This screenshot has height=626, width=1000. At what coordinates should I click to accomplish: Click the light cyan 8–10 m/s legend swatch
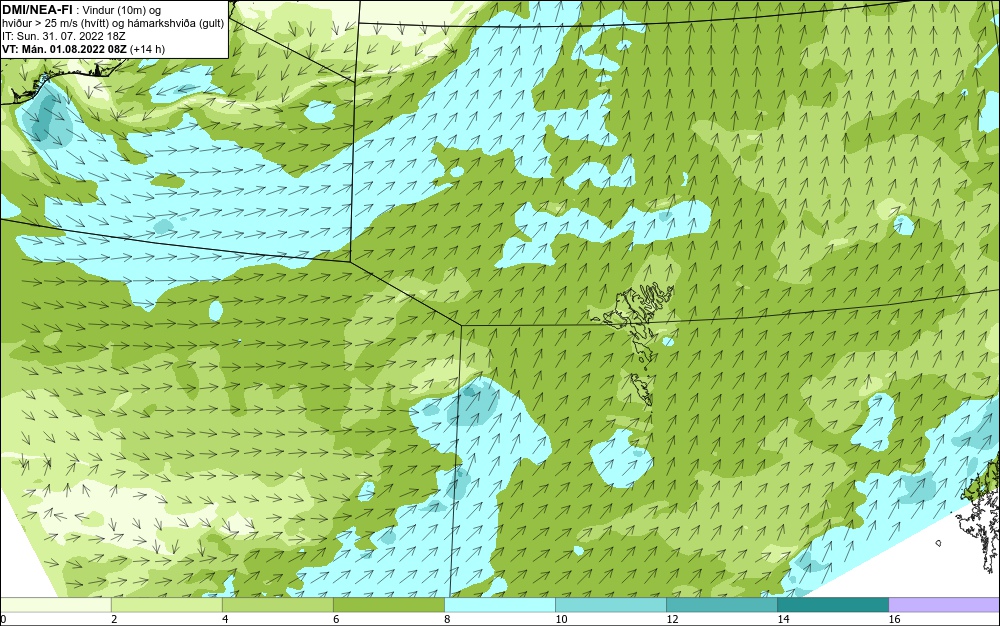(500, 604)
